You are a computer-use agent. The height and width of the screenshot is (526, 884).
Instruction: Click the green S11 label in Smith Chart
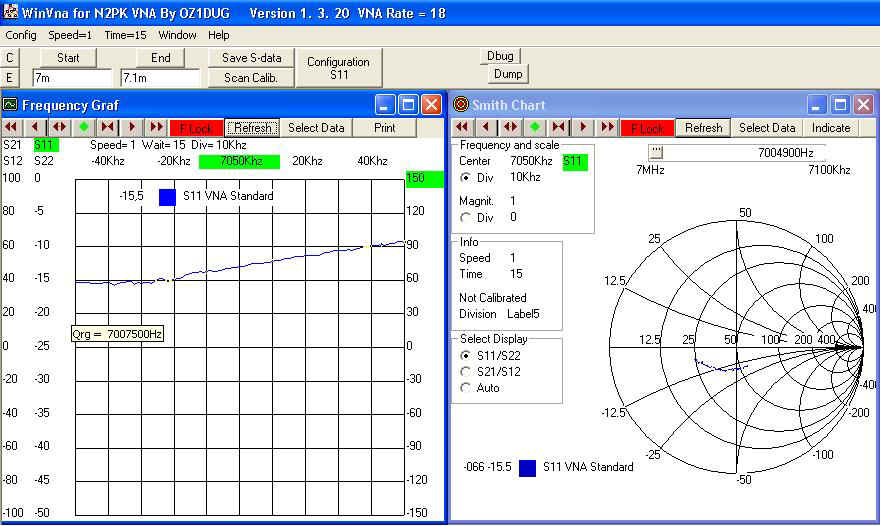[x=574, y=161]
